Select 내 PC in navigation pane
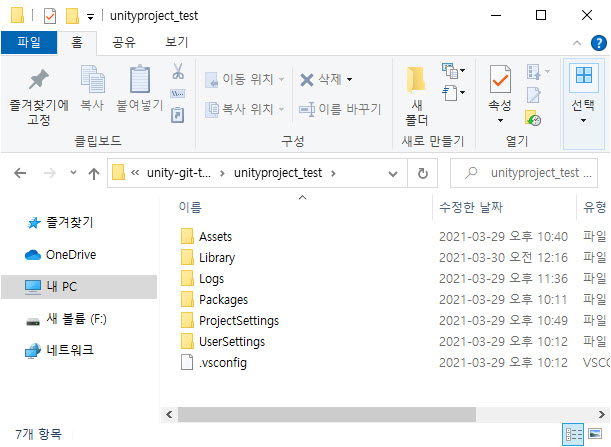611x447 pixels. point(79,287)
